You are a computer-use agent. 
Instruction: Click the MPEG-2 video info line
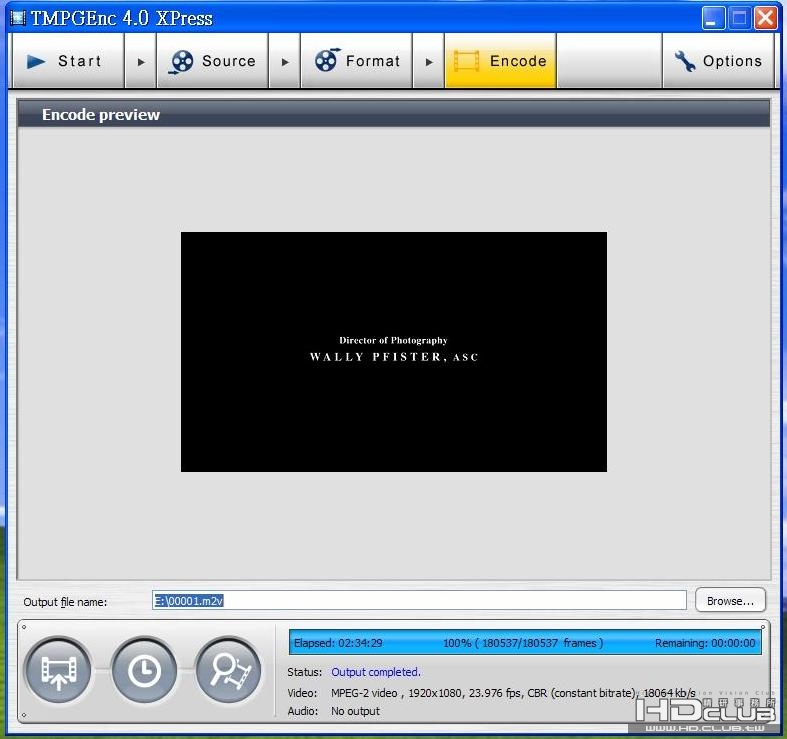click(x=513, y=693)
